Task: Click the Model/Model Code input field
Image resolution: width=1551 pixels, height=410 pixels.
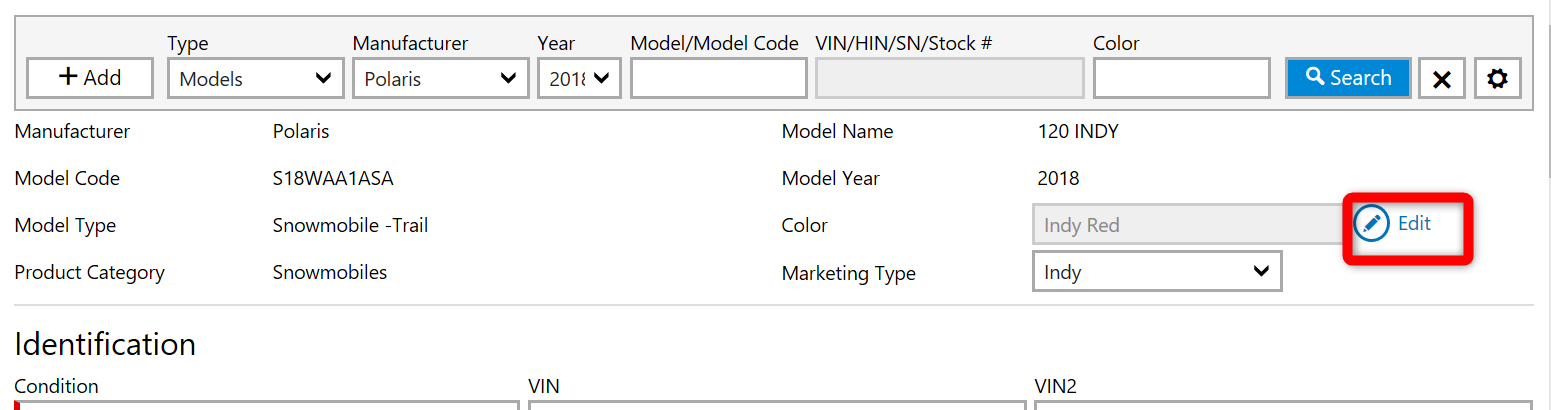Action: click(718, 78)
